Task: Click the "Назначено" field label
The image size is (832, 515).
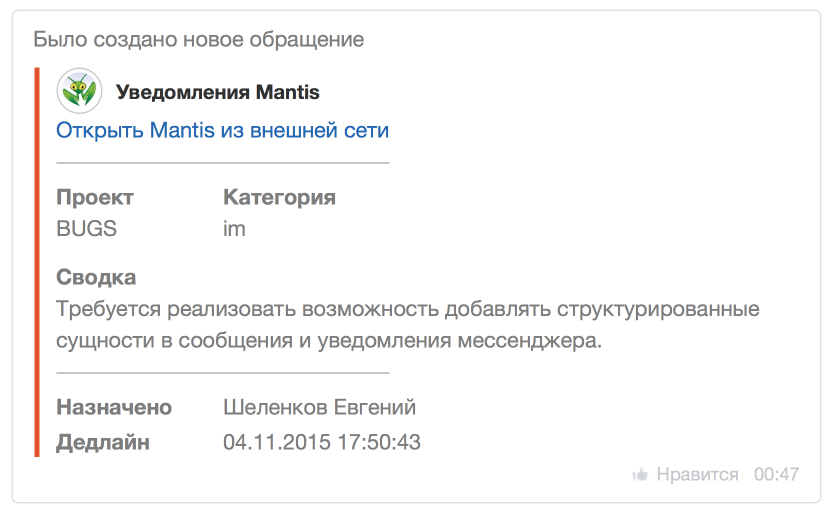Action: (x=114, y=407)
